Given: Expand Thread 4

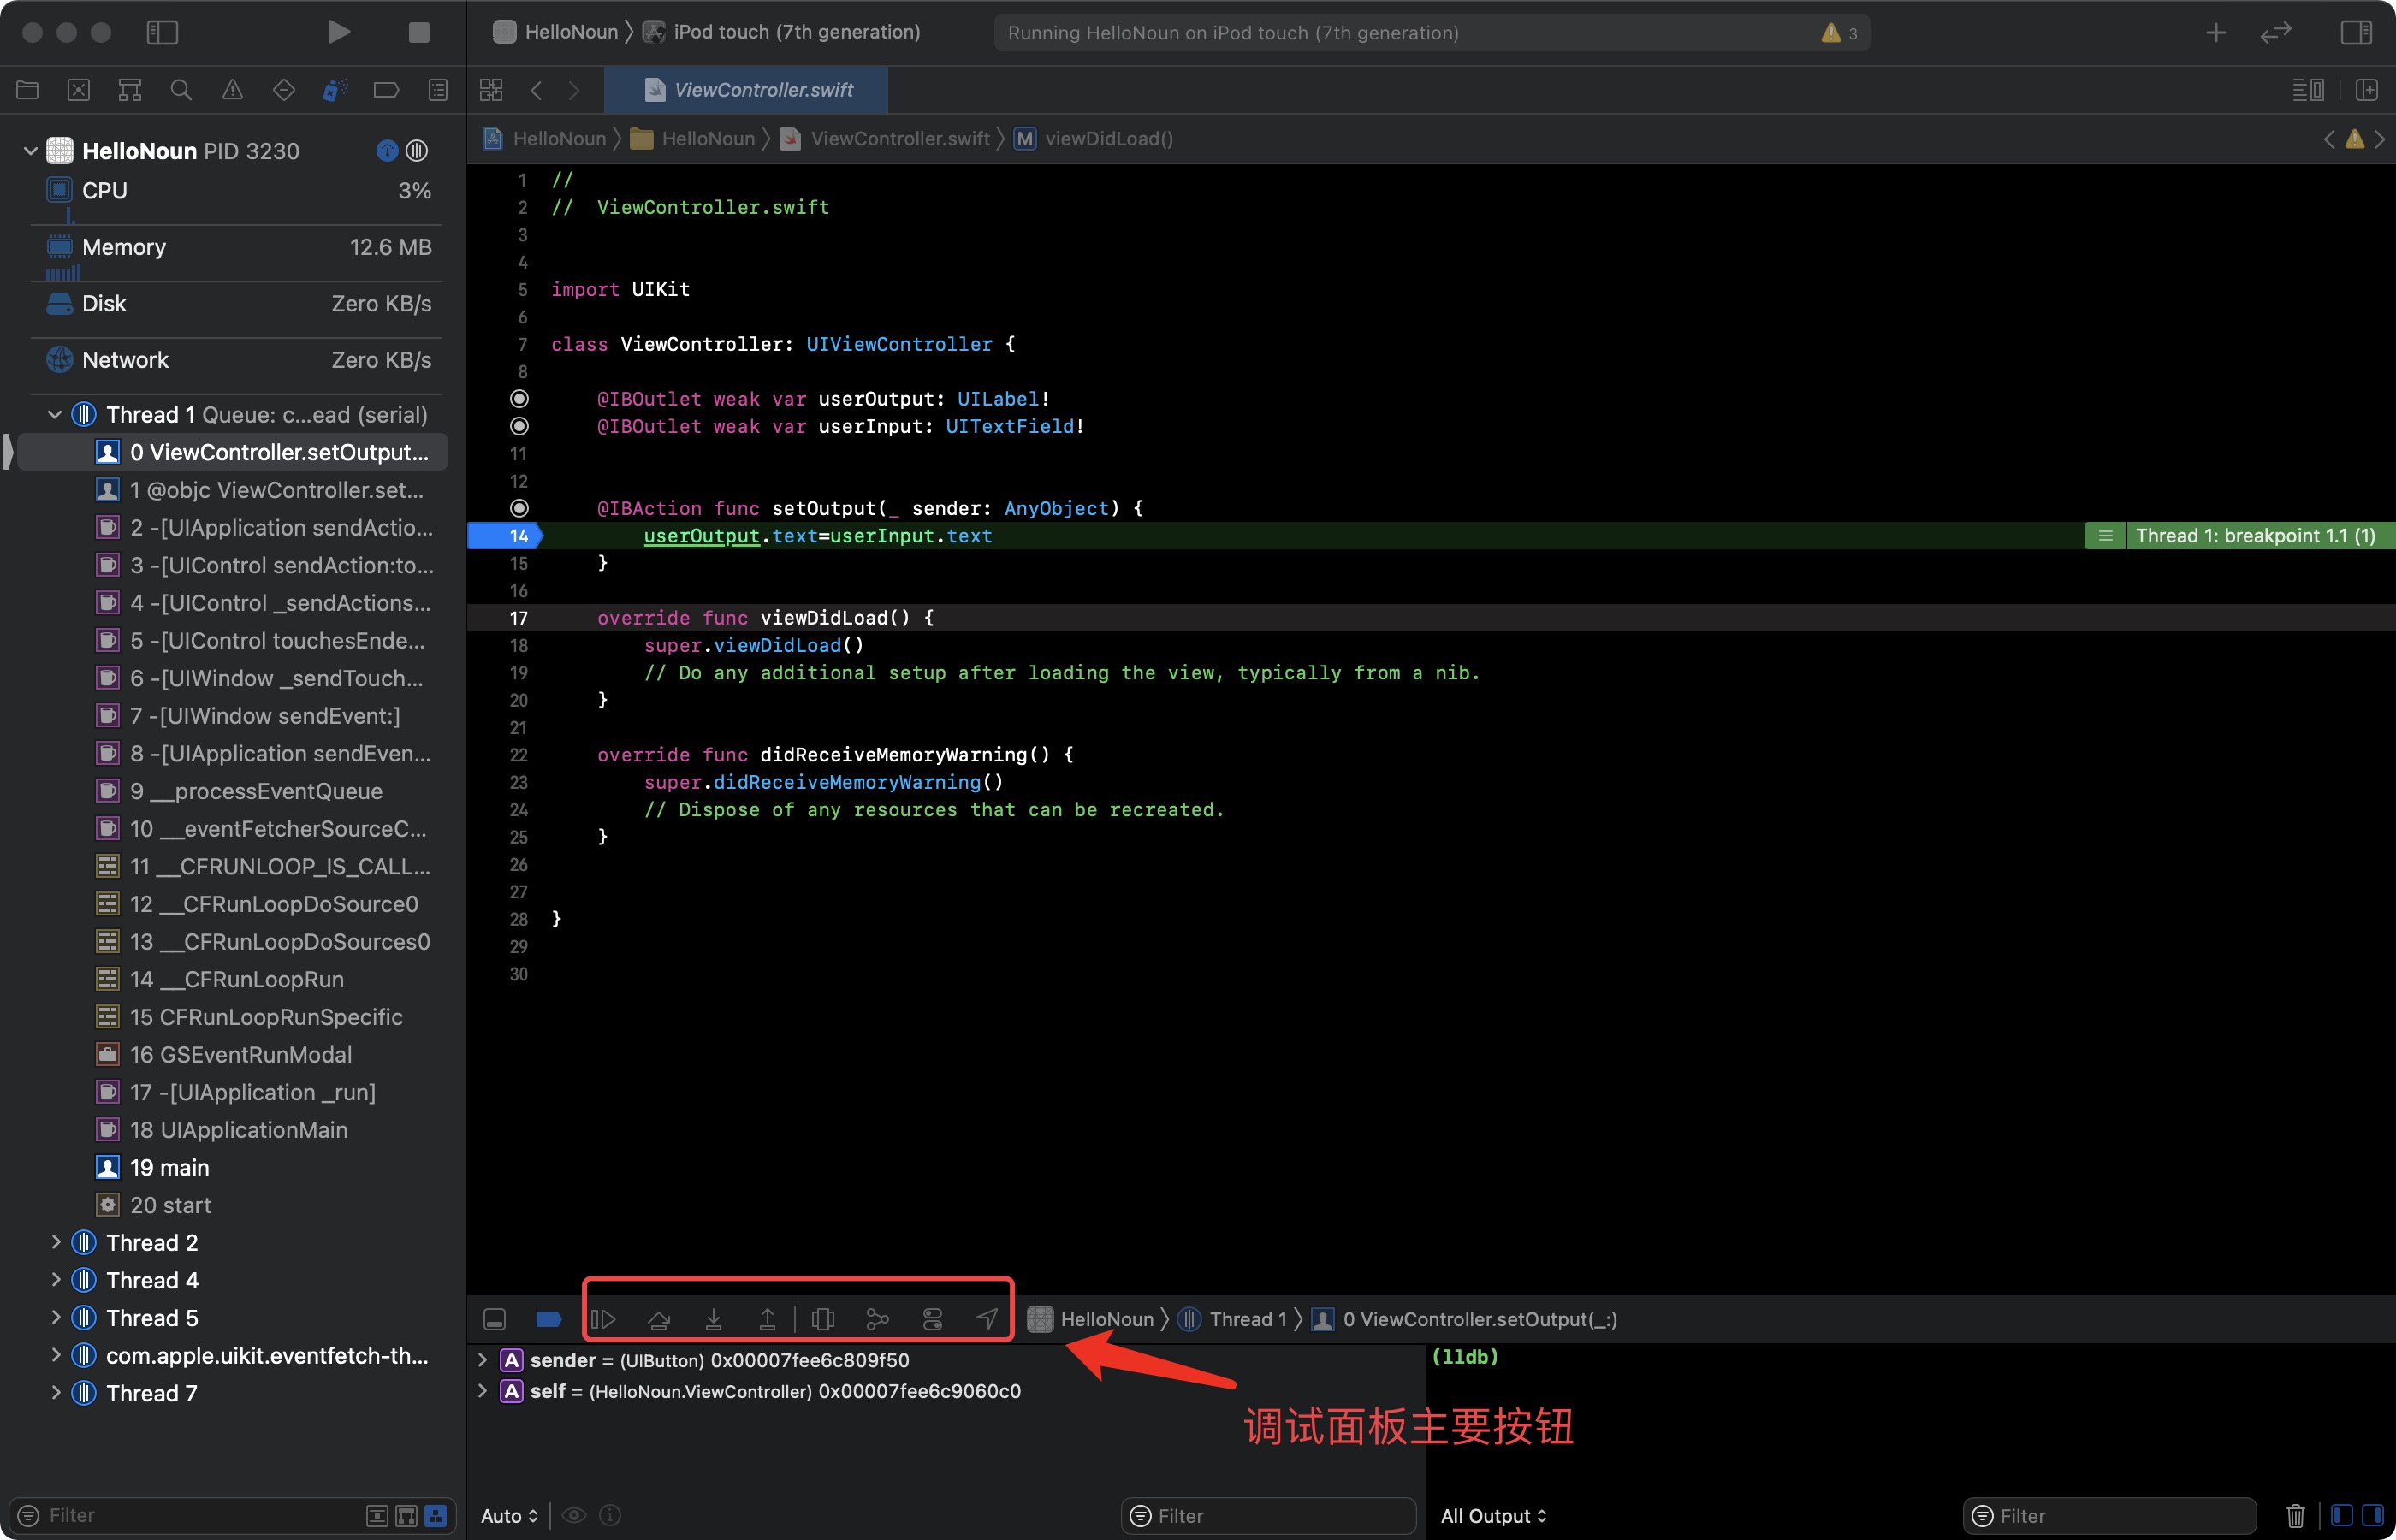Looking at the screenshot, I should point(55,1280).
